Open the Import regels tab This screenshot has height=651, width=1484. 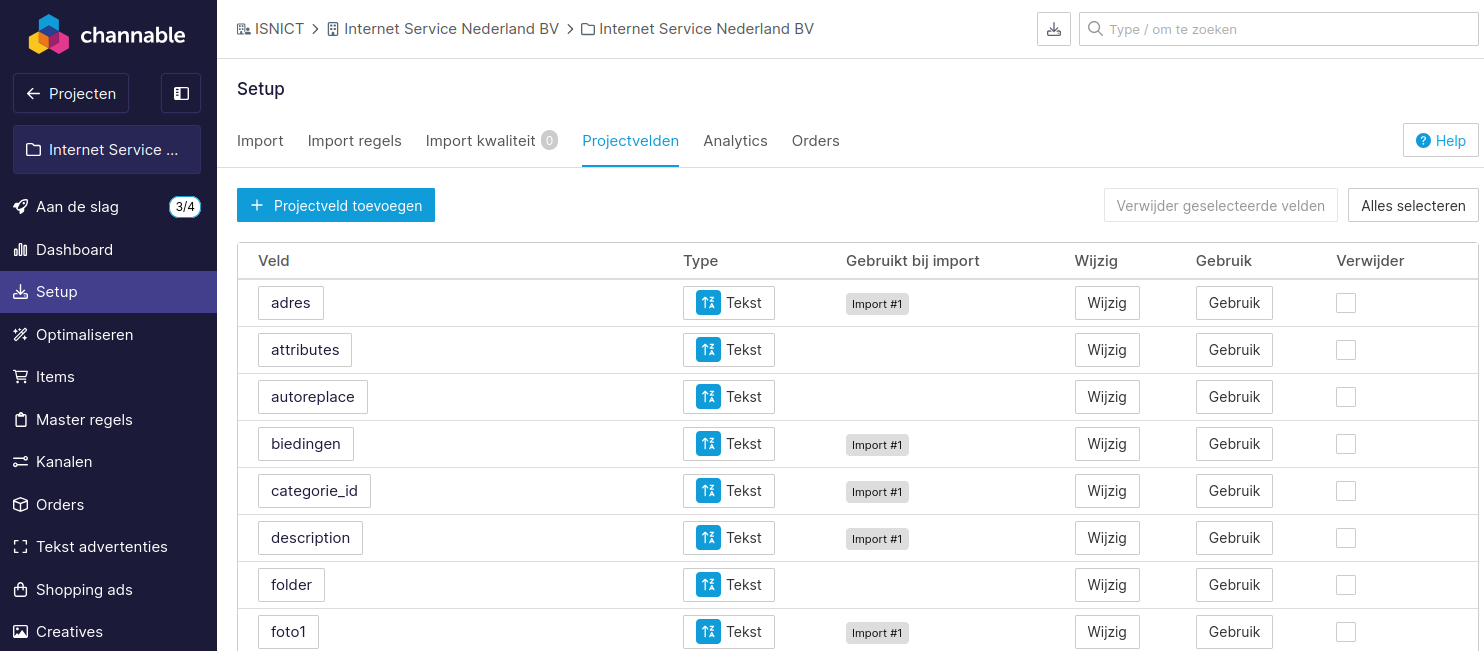click(354, 140)
